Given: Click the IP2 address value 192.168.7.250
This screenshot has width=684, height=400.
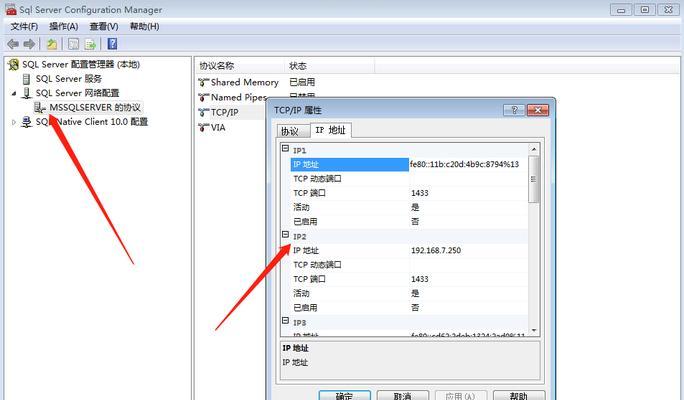Looking at the screenshot, I should [x=436, y=250].
